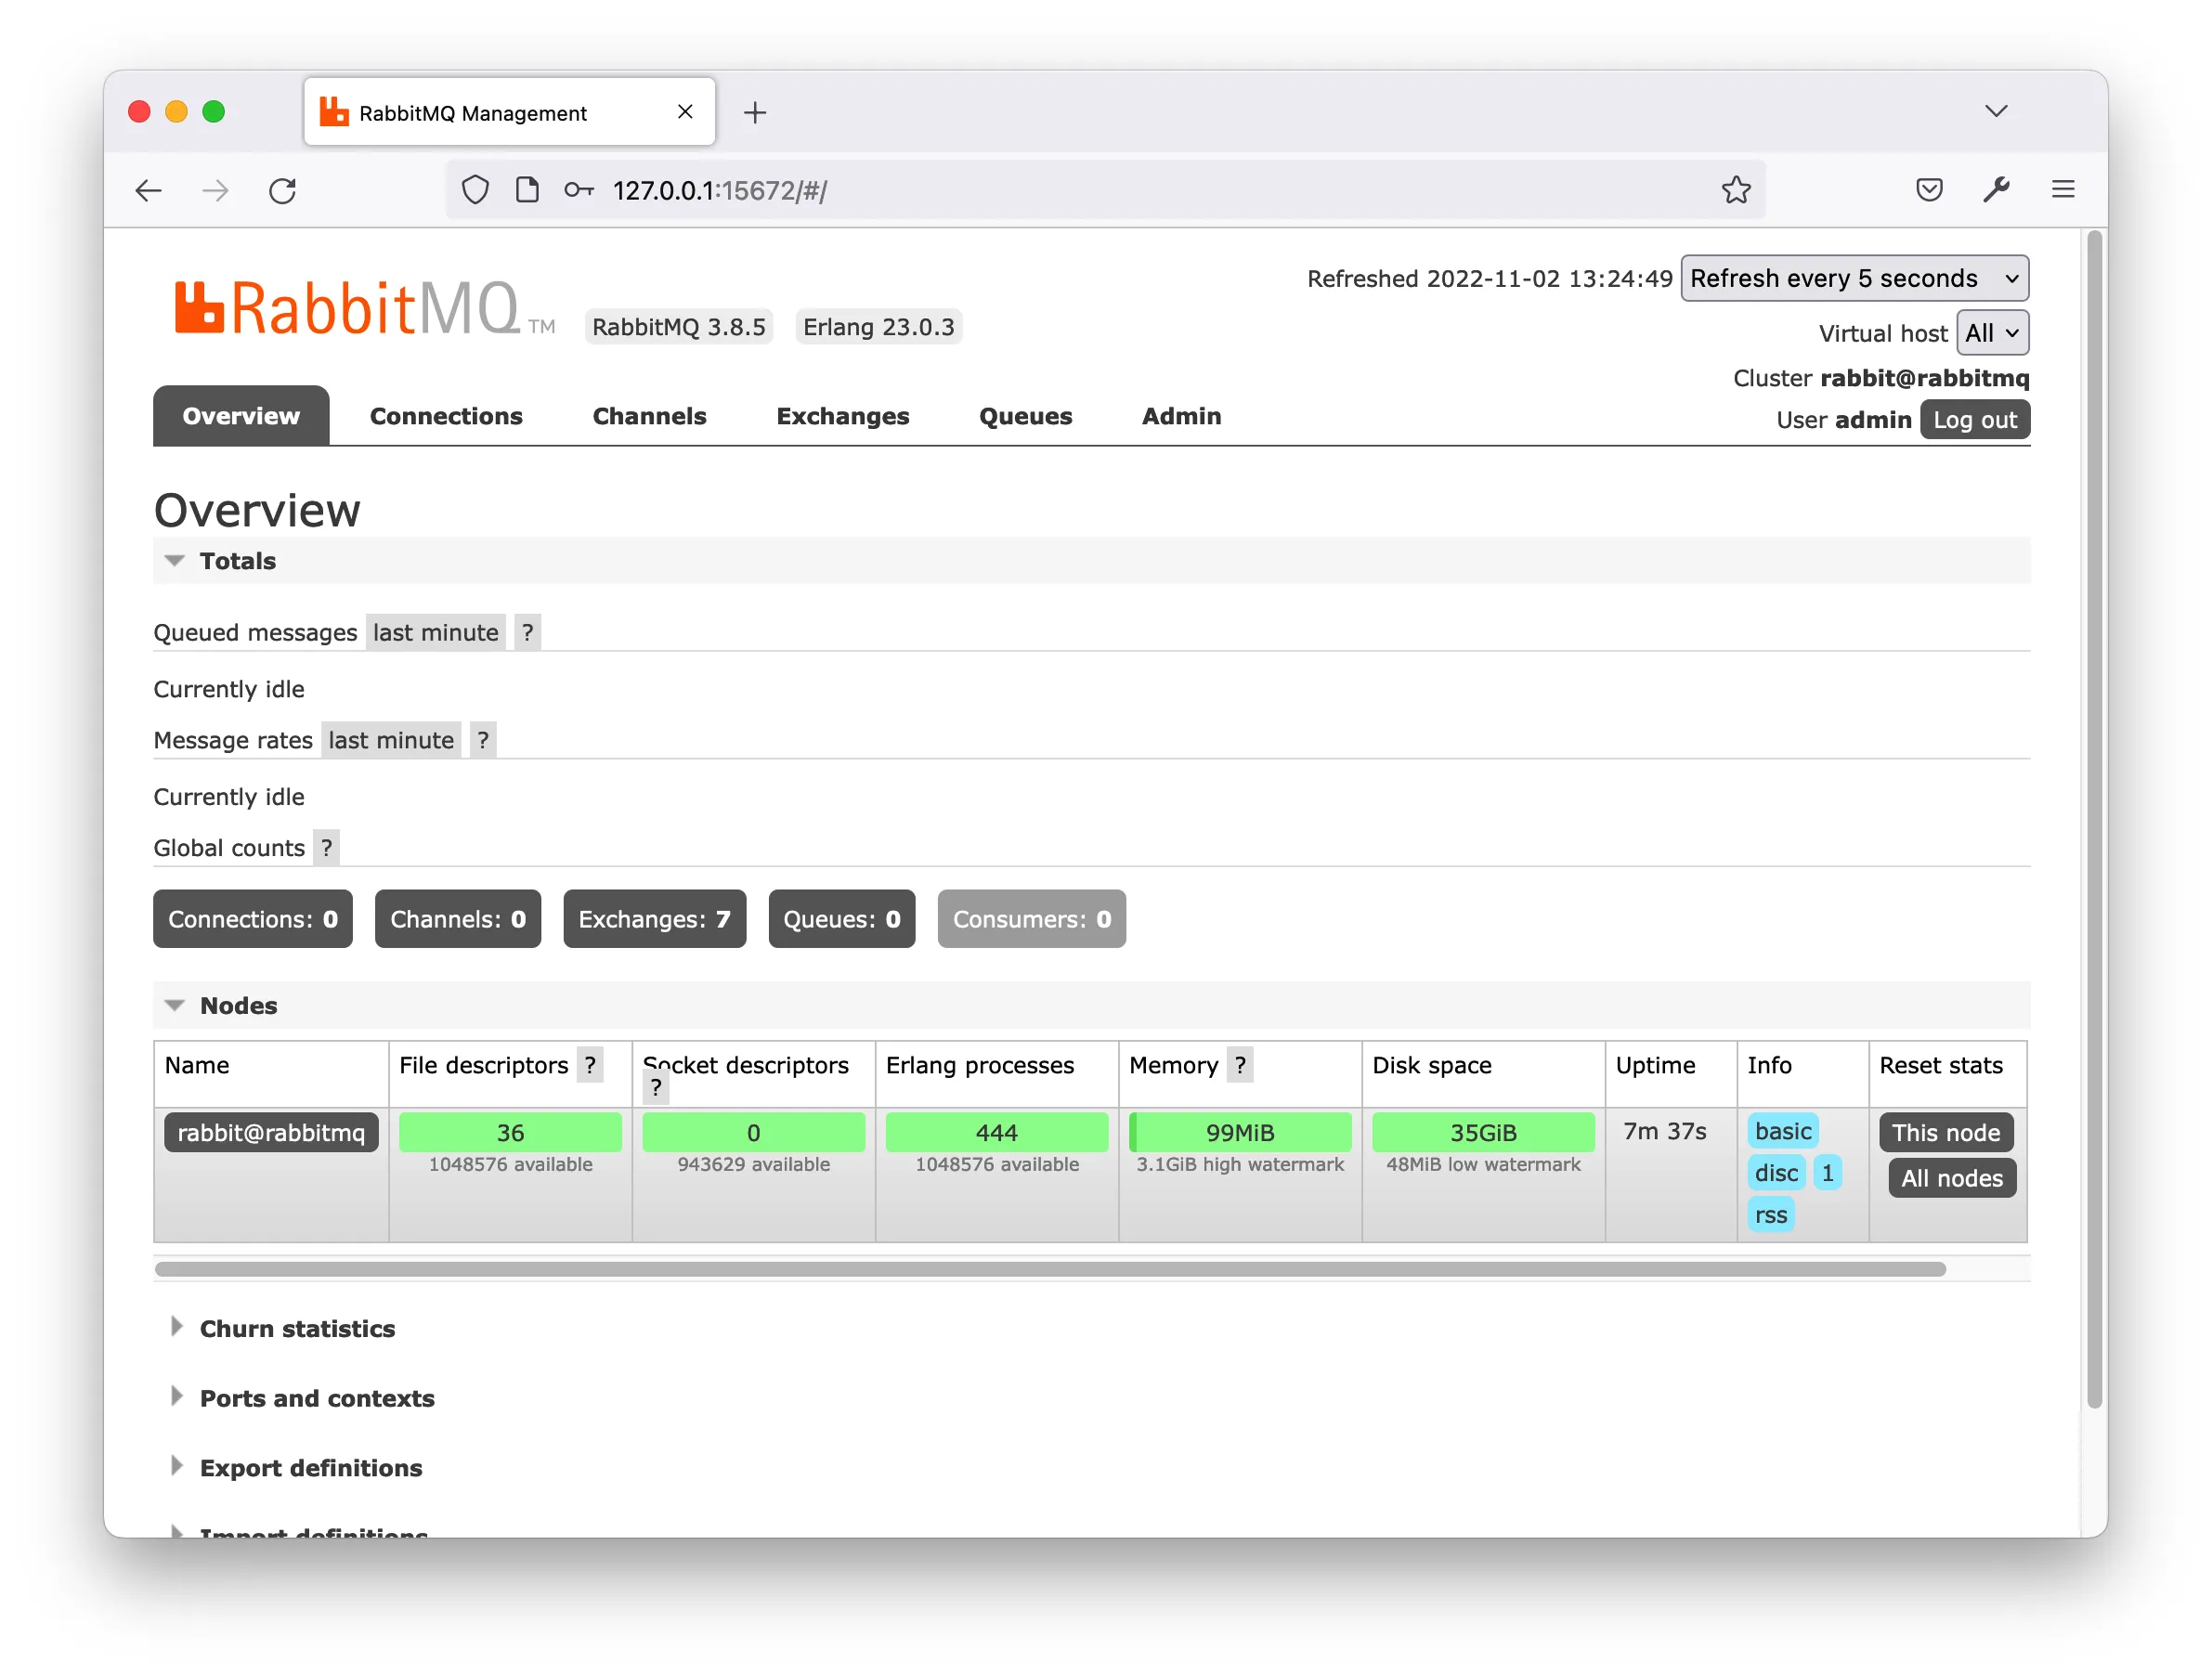Click the horizontal scrollbar under Nodes table

click(x=1050, y=1269)
